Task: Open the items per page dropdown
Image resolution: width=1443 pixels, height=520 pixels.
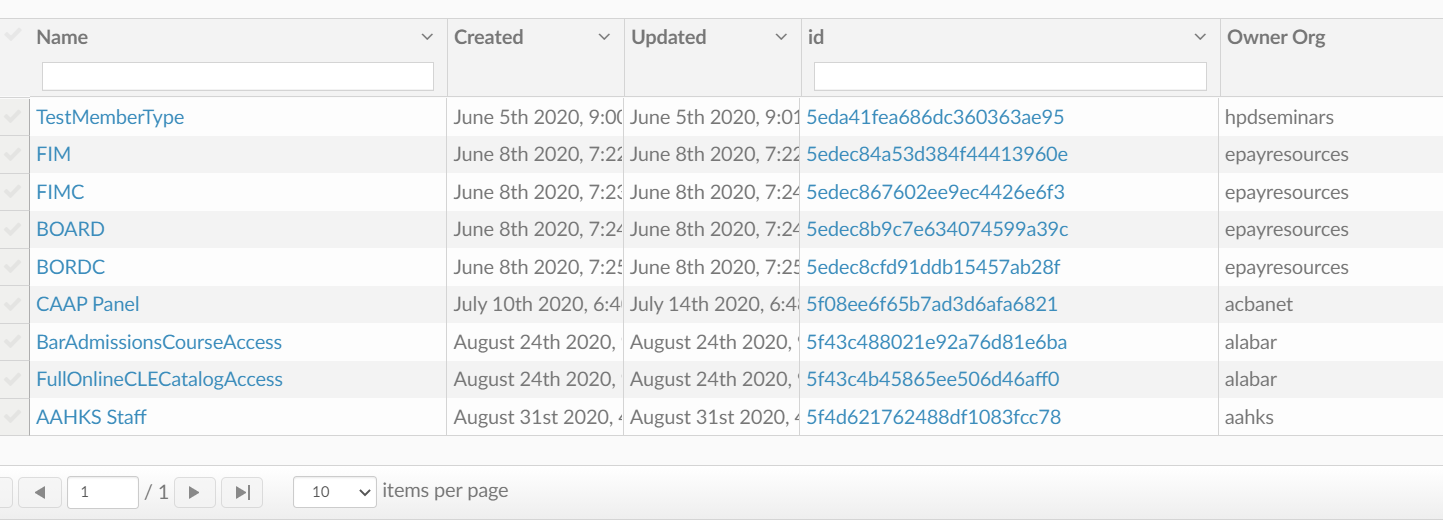Action: click(x=334, y=492)
